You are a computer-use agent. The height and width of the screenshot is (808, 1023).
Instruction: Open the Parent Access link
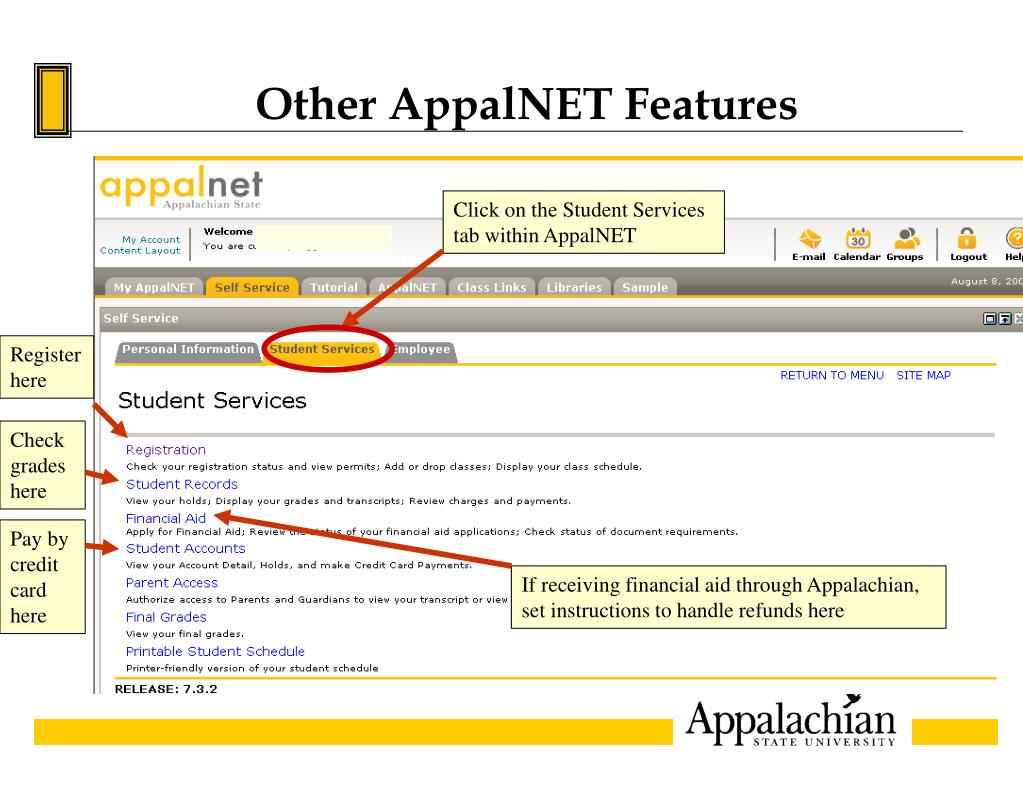point(172,583)
